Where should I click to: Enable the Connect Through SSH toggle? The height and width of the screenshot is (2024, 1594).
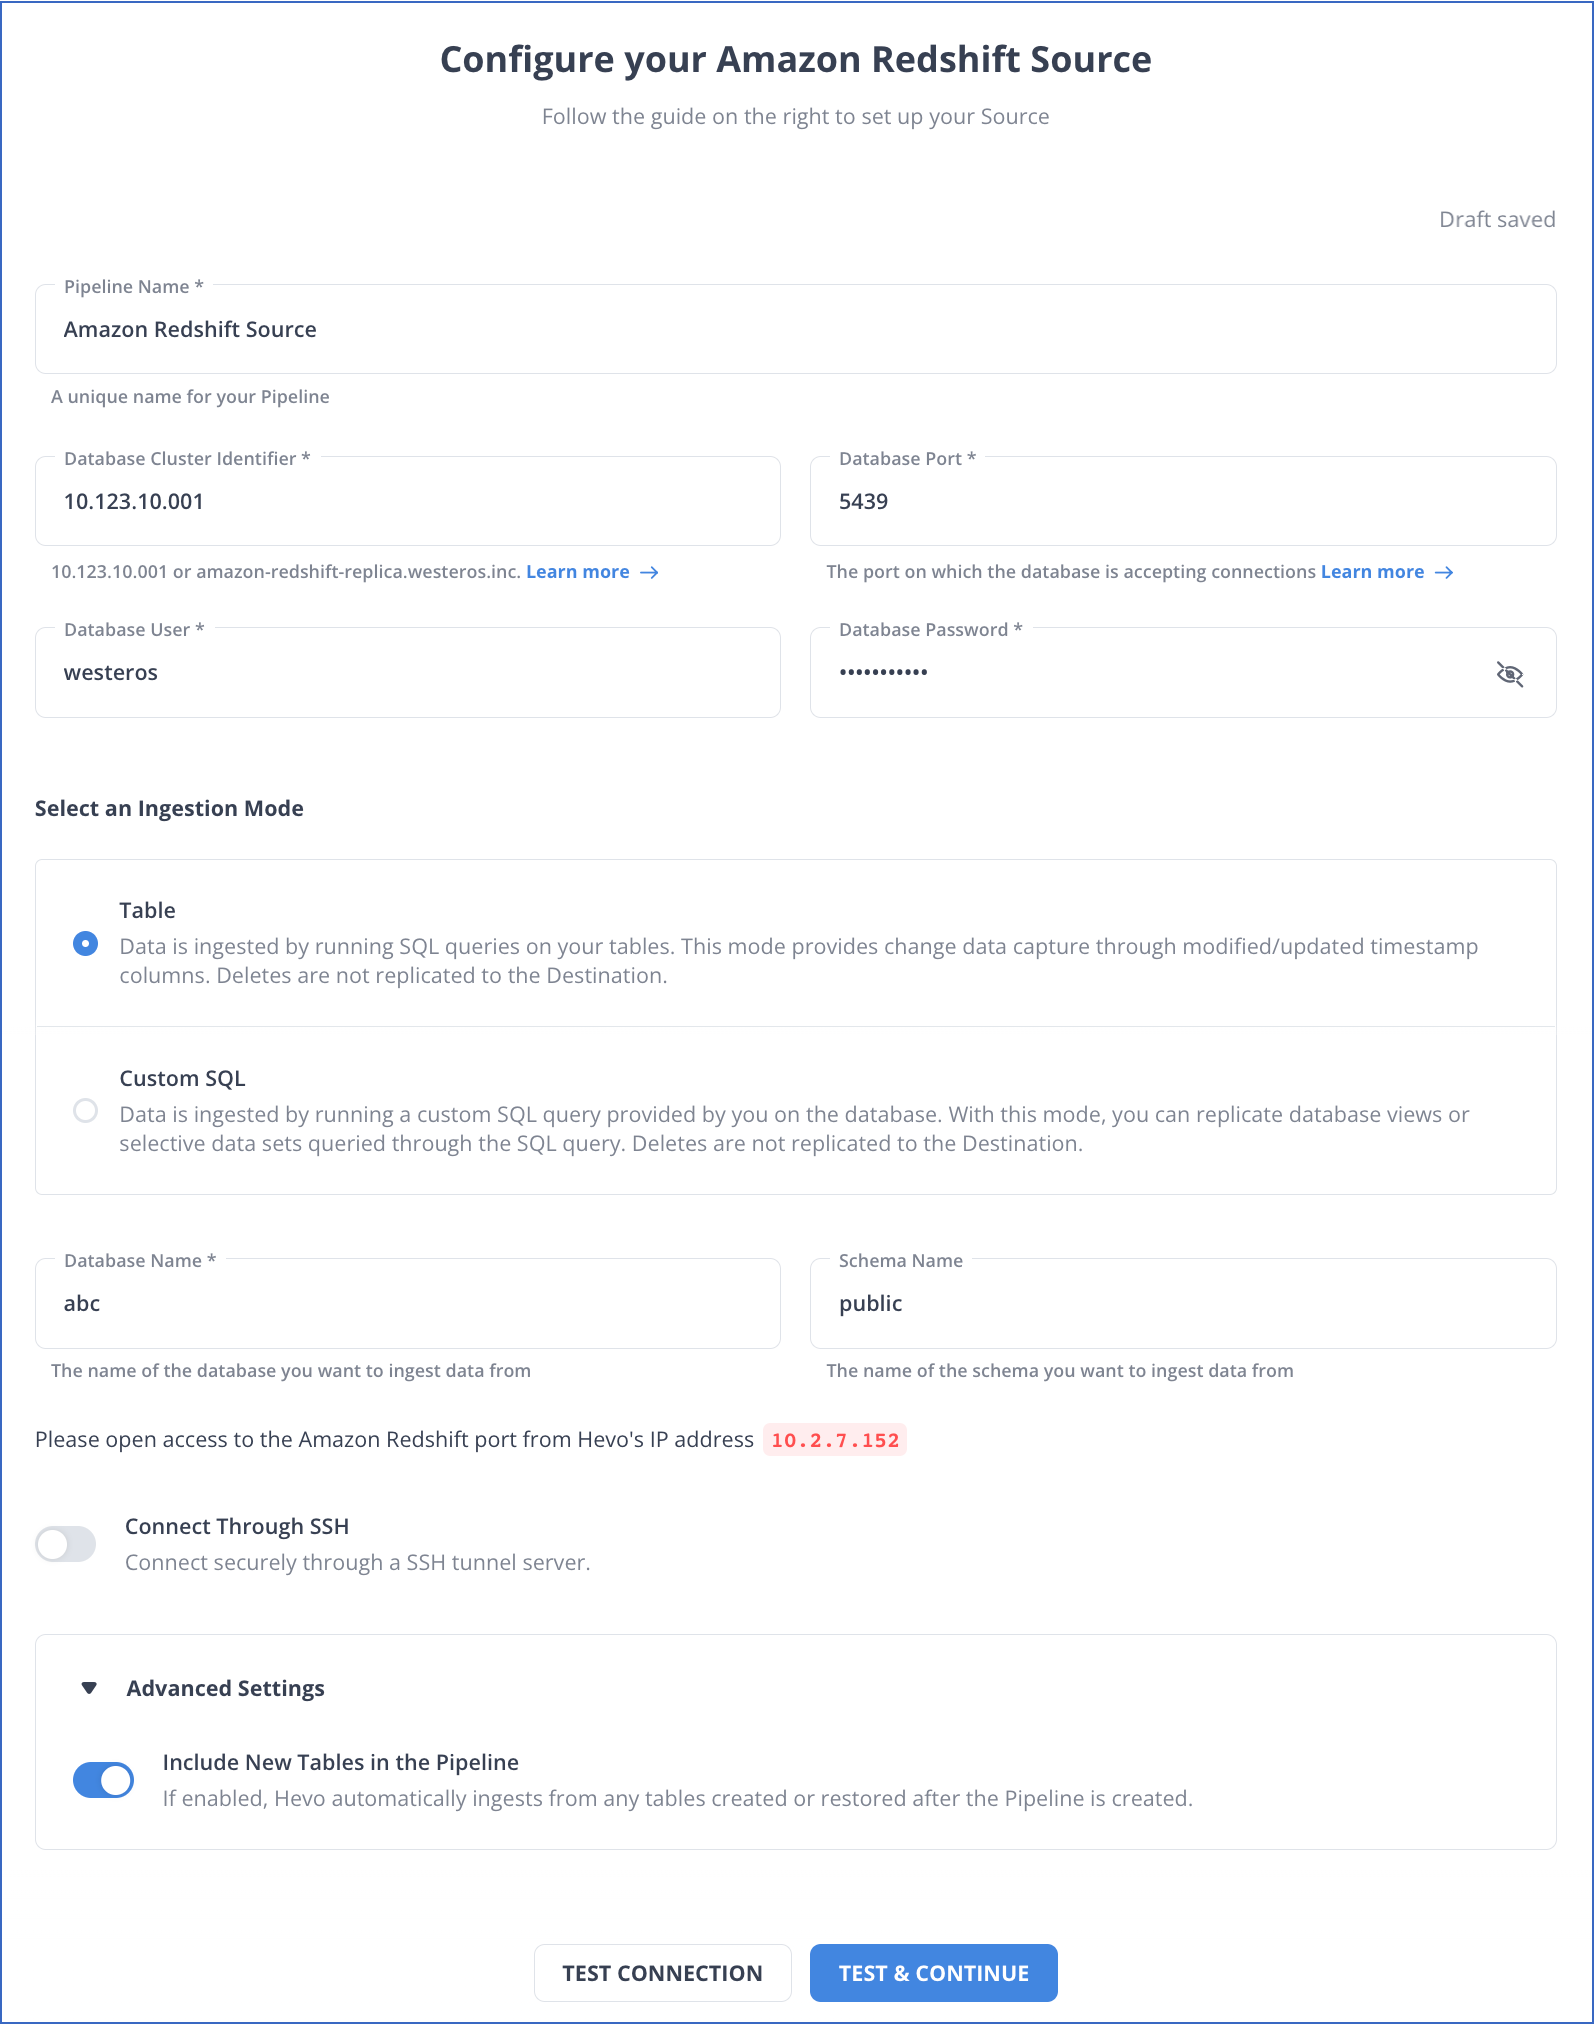[66, 1544]
